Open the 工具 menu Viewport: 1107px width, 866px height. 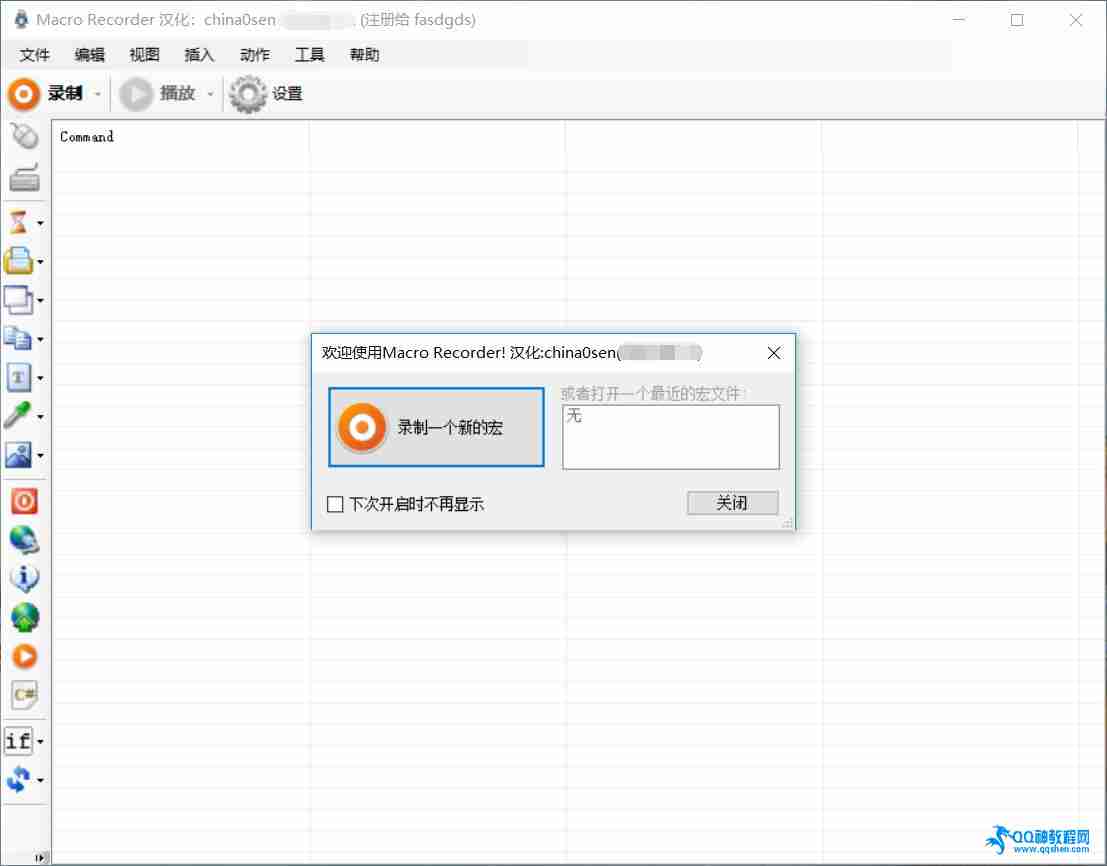(309, 55)
